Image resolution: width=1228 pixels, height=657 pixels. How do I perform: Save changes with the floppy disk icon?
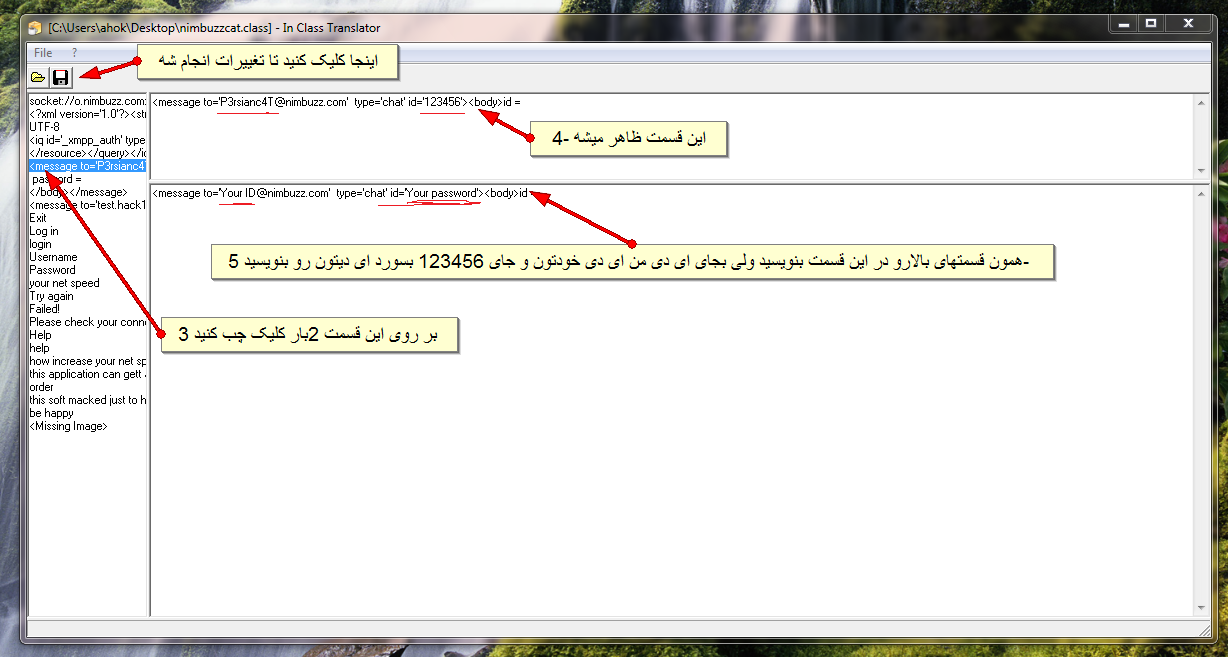click(61, 77)
